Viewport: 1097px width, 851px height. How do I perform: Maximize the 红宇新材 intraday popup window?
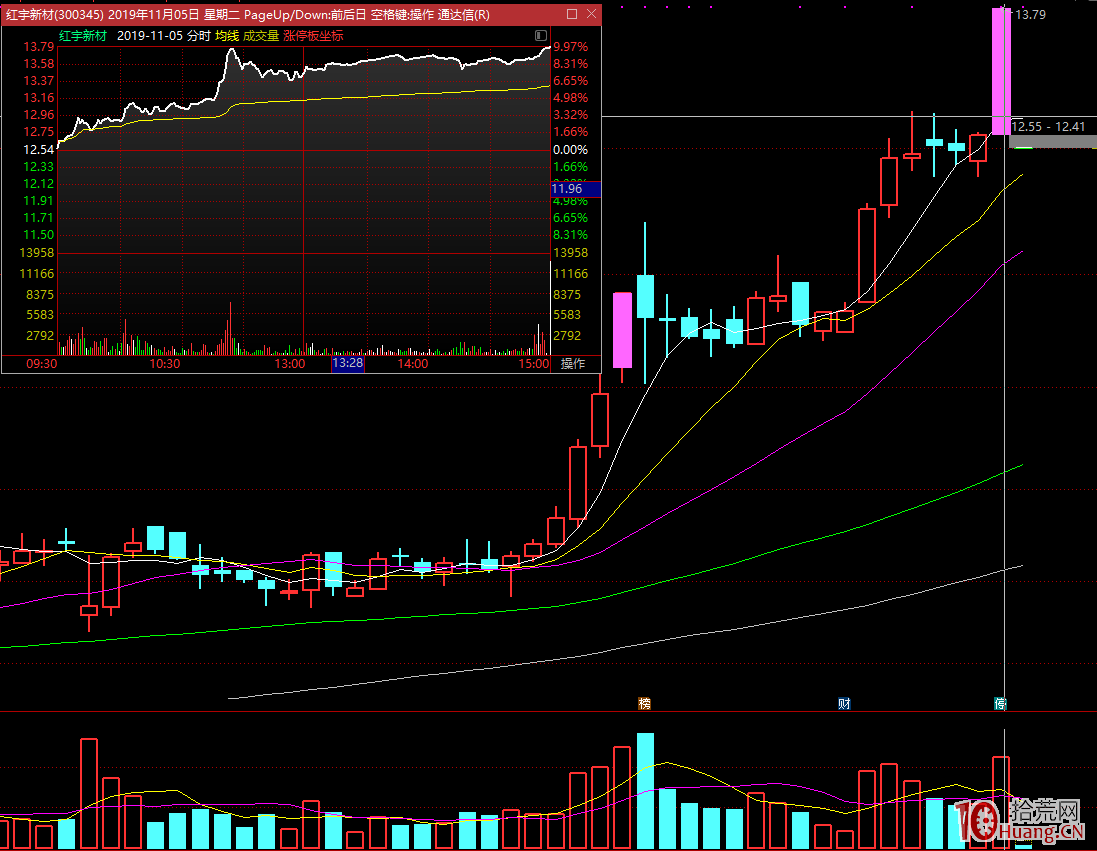coord(572,14)
